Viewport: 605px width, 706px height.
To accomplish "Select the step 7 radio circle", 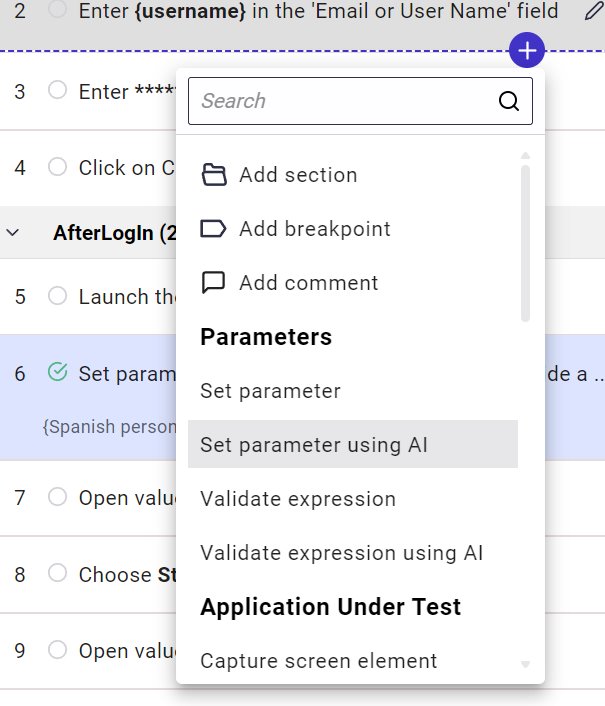I will click(x=58, y=496).
